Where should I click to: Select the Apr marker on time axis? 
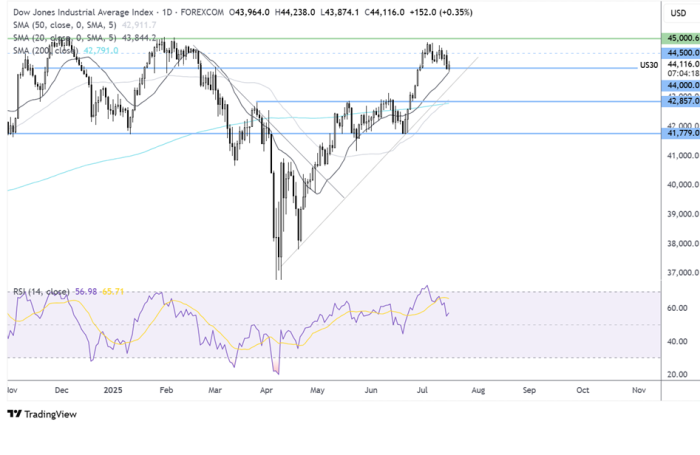tap(266, 390)
